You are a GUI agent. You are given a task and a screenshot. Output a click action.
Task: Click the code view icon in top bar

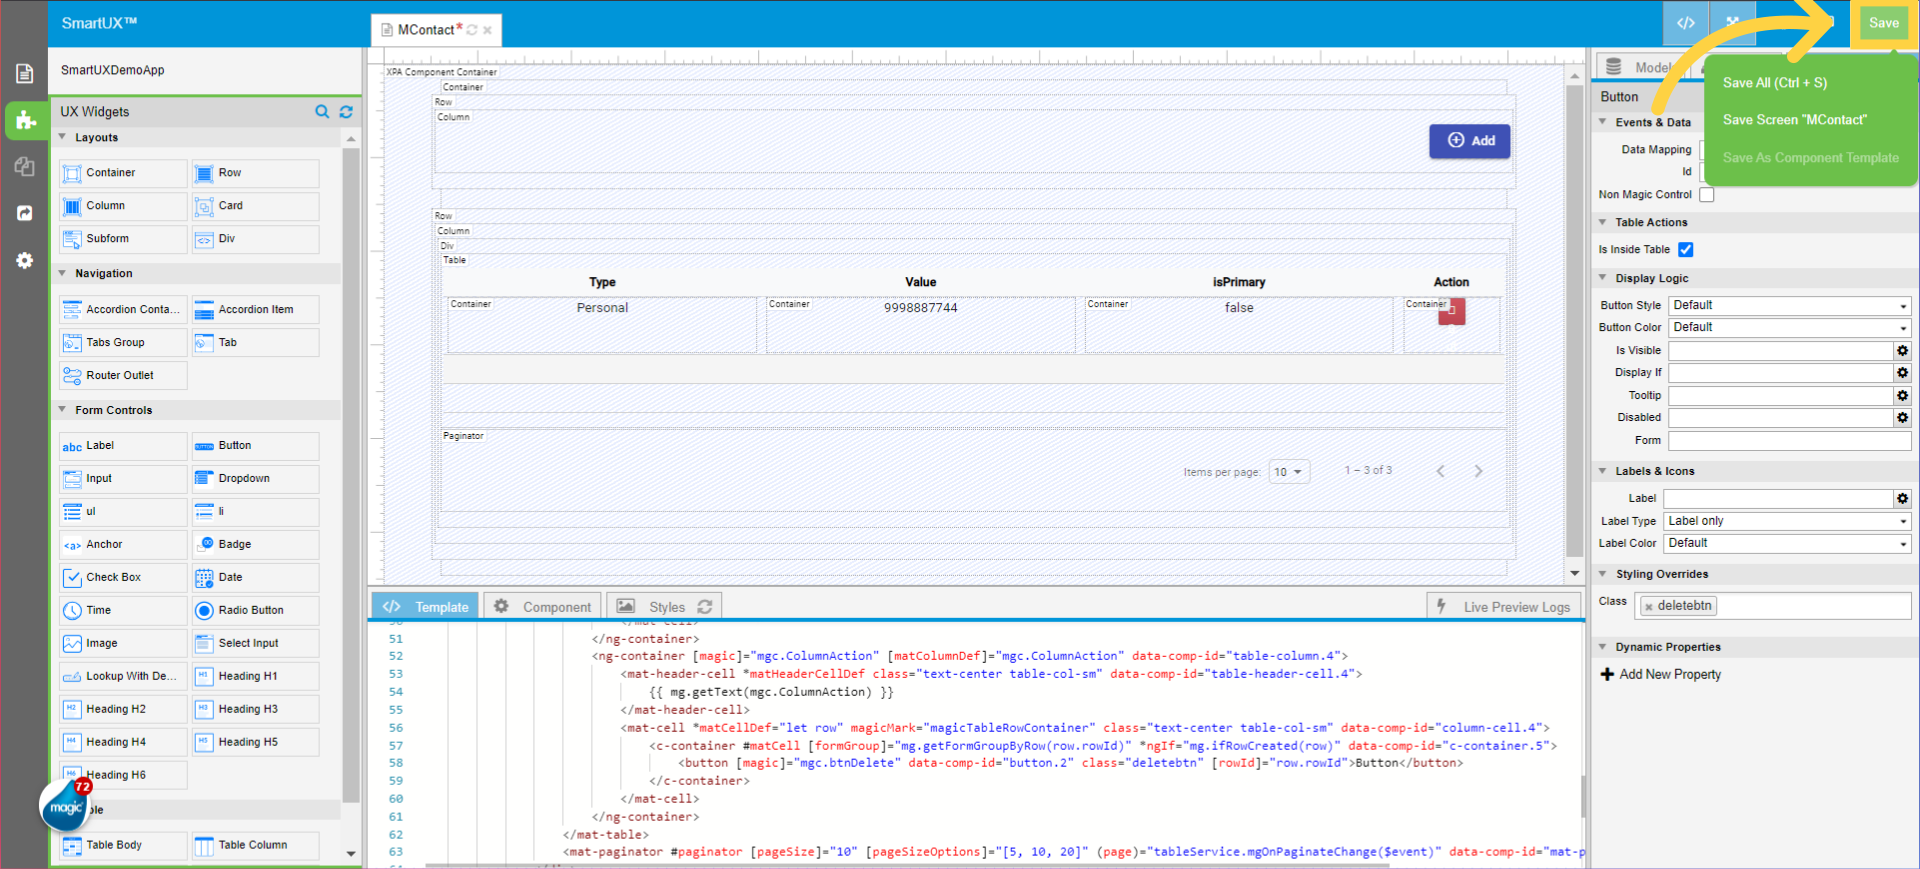click(1686, 23)
